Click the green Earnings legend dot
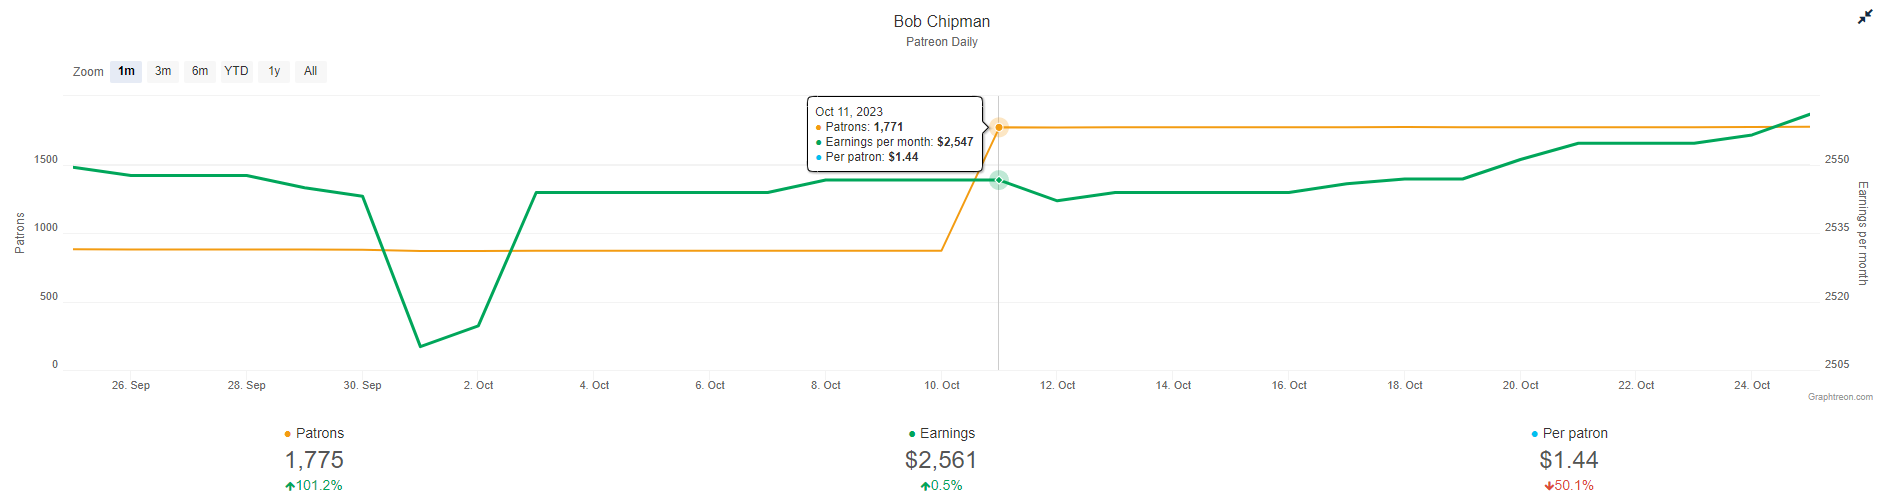 click(912, 434)
